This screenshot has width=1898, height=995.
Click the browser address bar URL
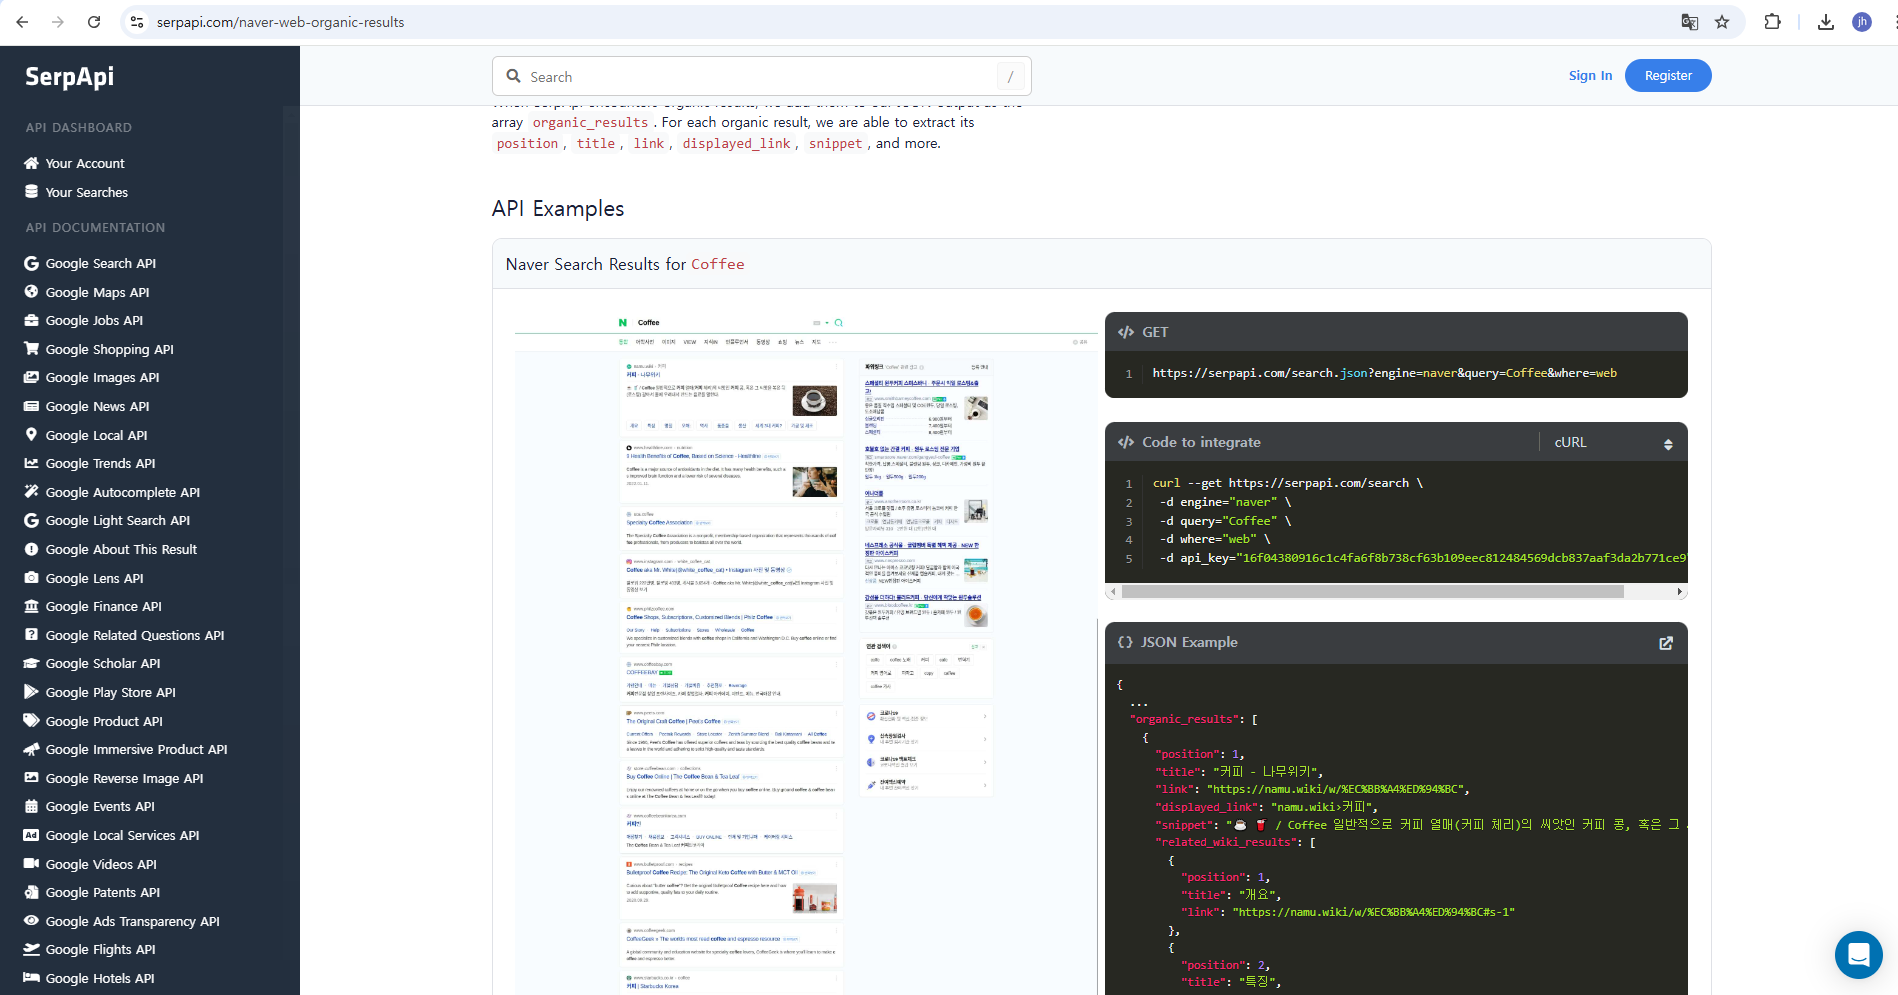click(x=280, y=22)
